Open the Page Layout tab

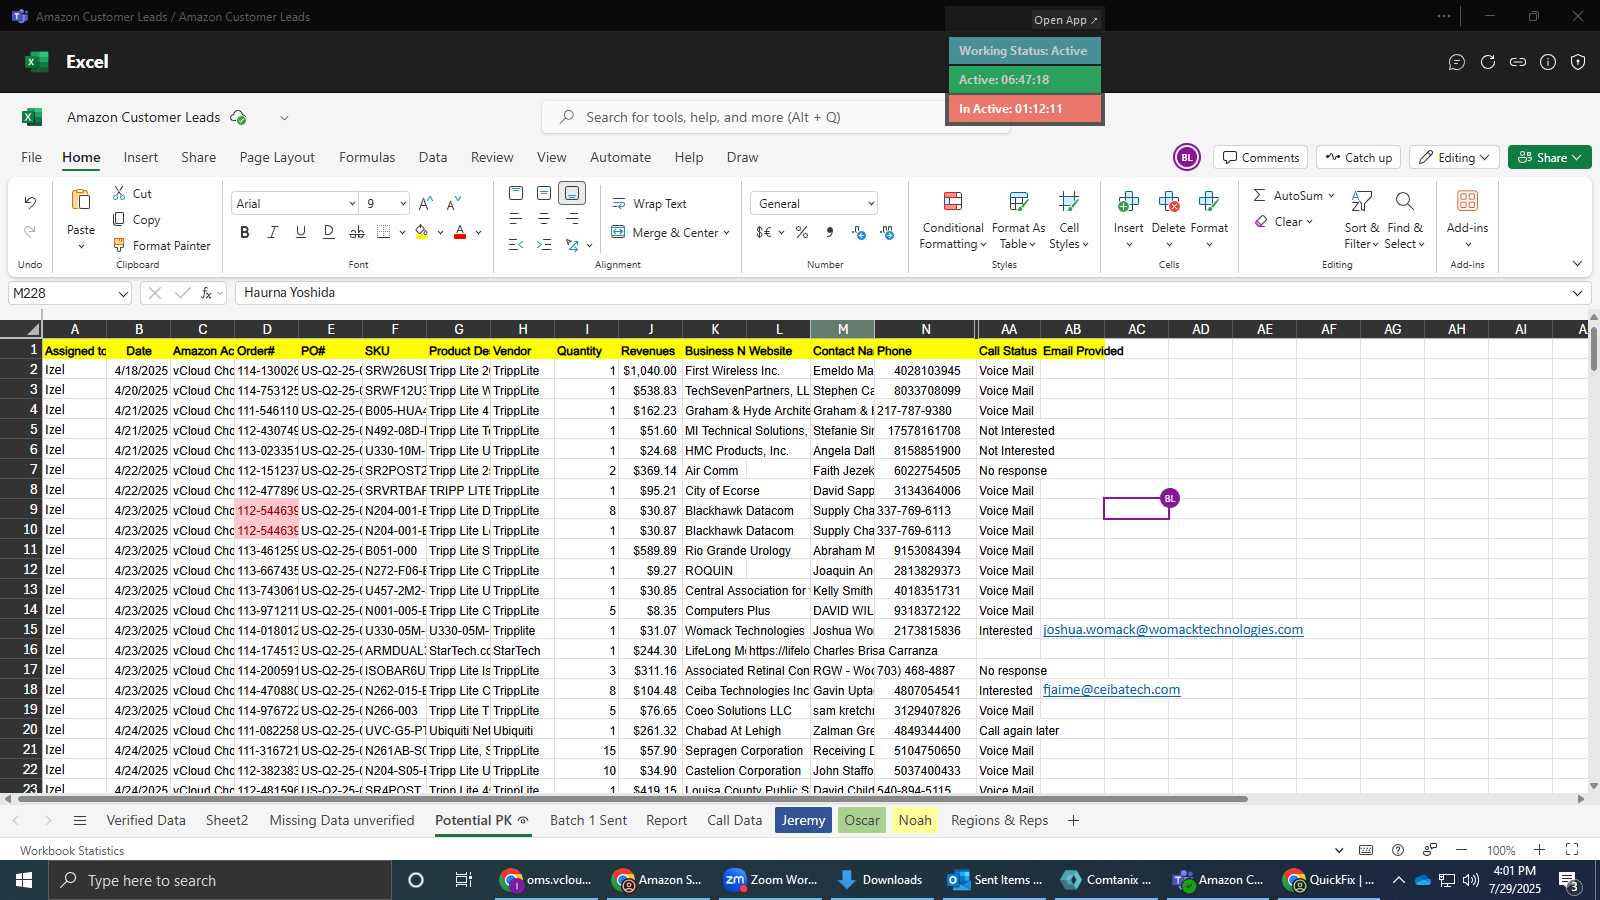pyautogui.click(x=277, y=157)
